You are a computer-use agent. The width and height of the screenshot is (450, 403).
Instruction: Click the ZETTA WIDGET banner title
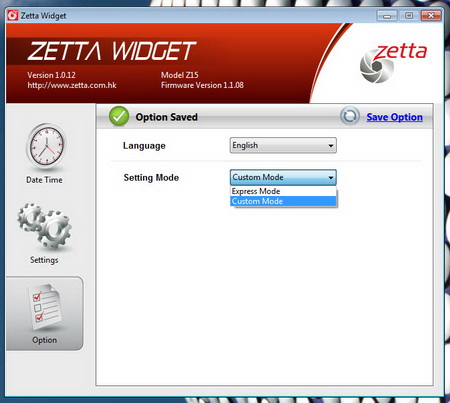pyautogui.click(x=112, y=51)
